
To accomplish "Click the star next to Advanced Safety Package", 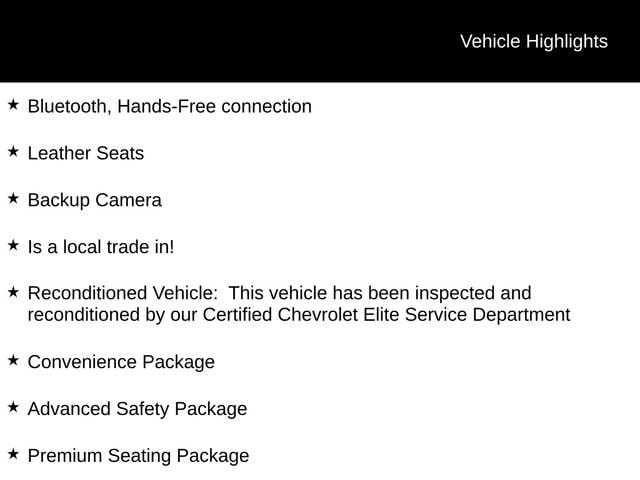I will pos(13,406).
